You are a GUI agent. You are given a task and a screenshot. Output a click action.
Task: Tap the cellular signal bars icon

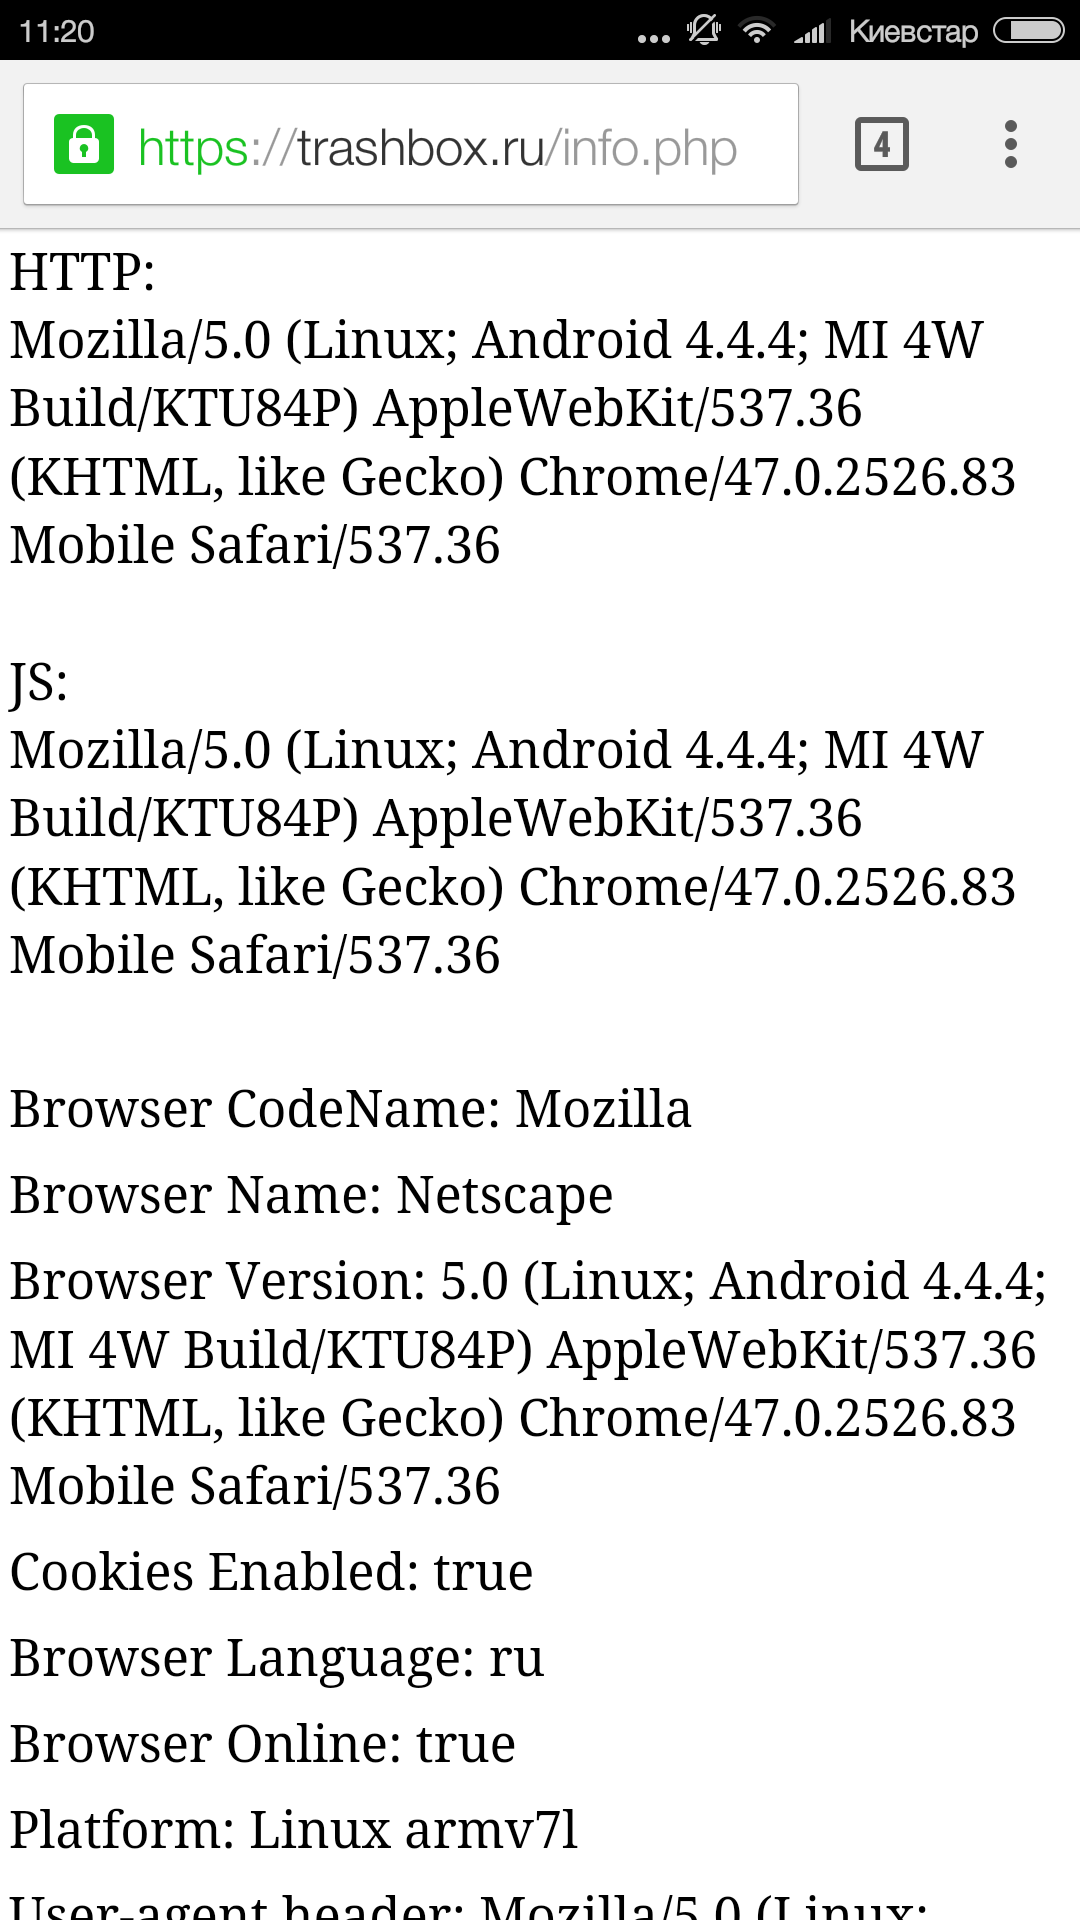click(812, 32)
